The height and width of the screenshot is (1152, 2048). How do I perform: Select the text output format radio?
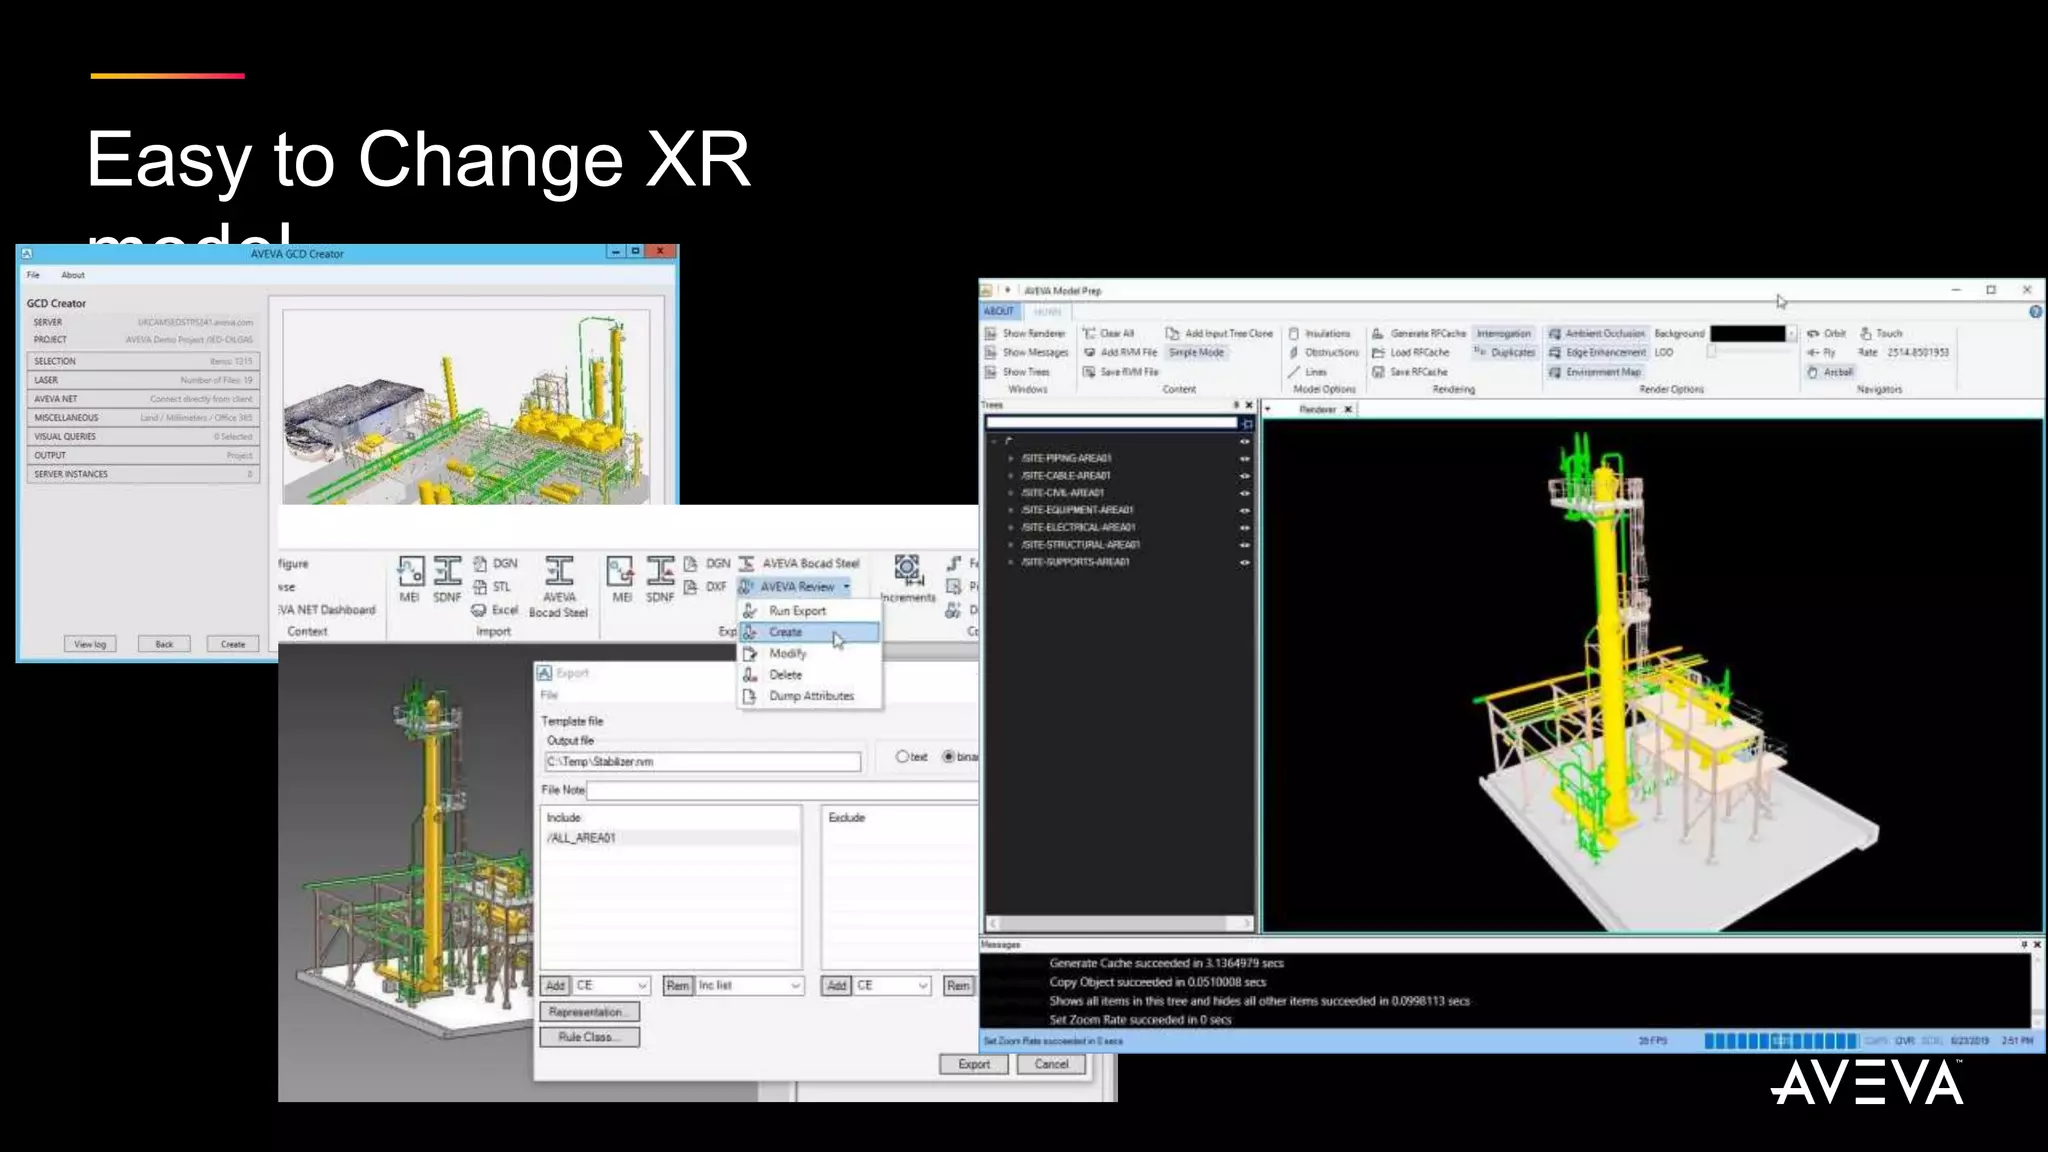point(902,757)
